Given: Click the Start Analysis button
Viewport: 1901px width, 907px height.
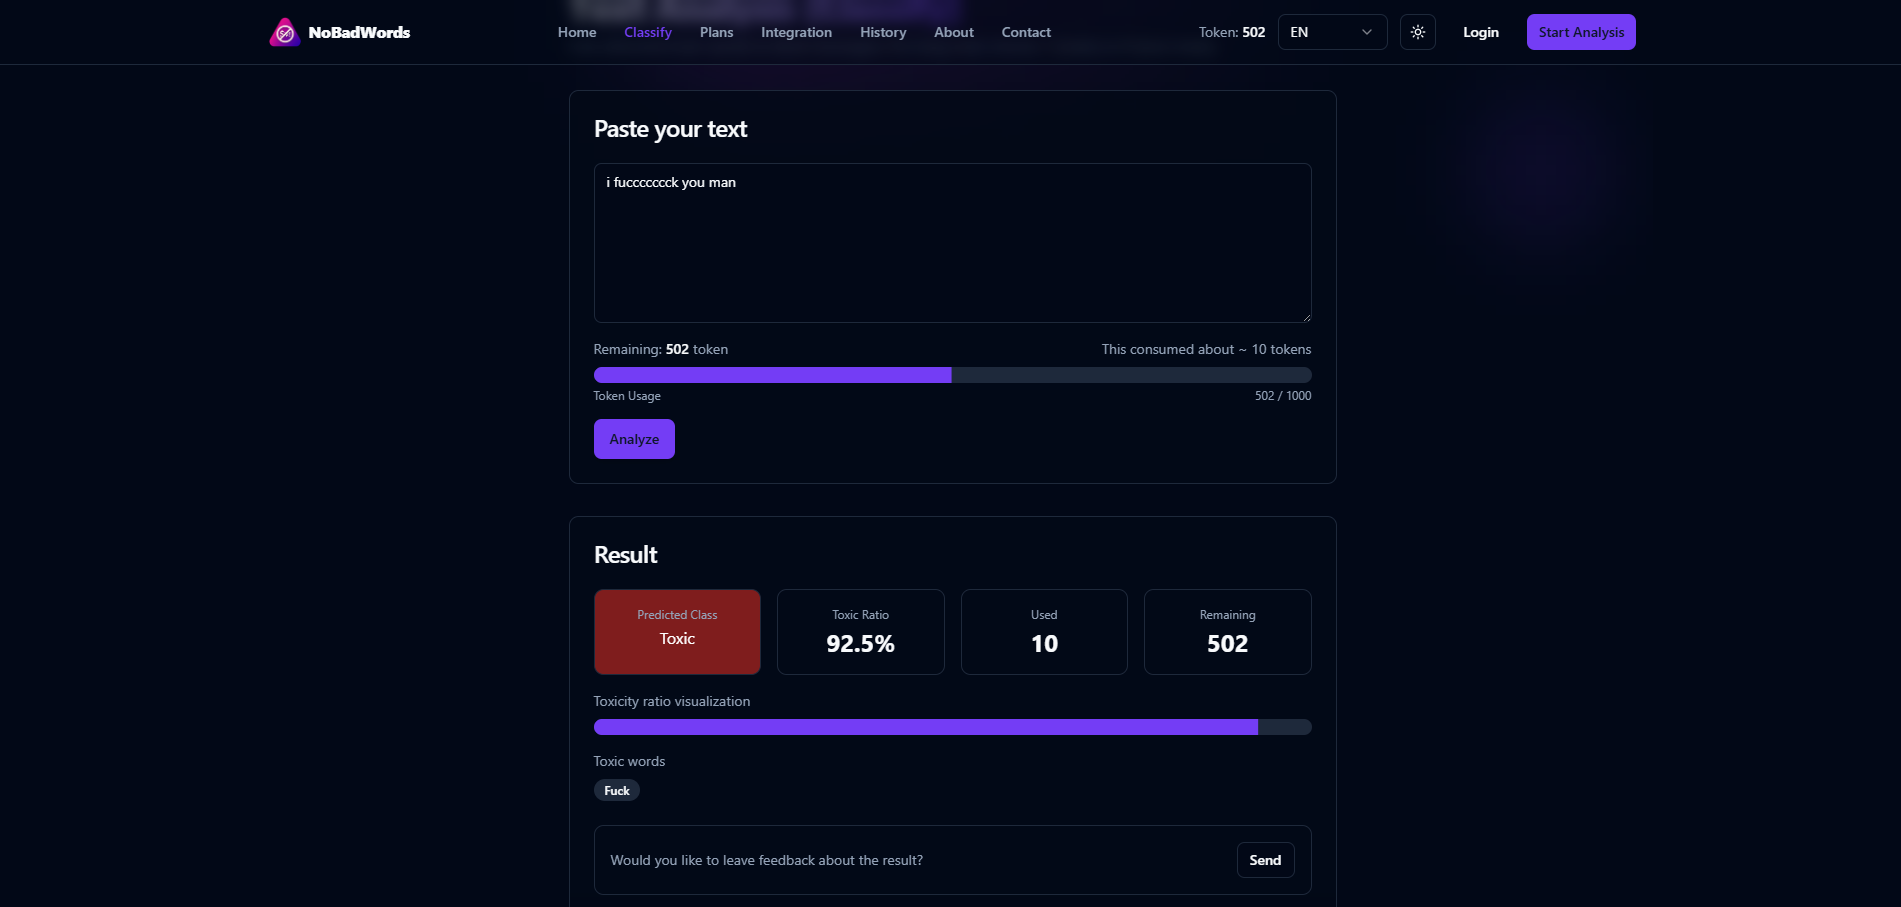Looking at the screenshot, I should pos(1581,32).
